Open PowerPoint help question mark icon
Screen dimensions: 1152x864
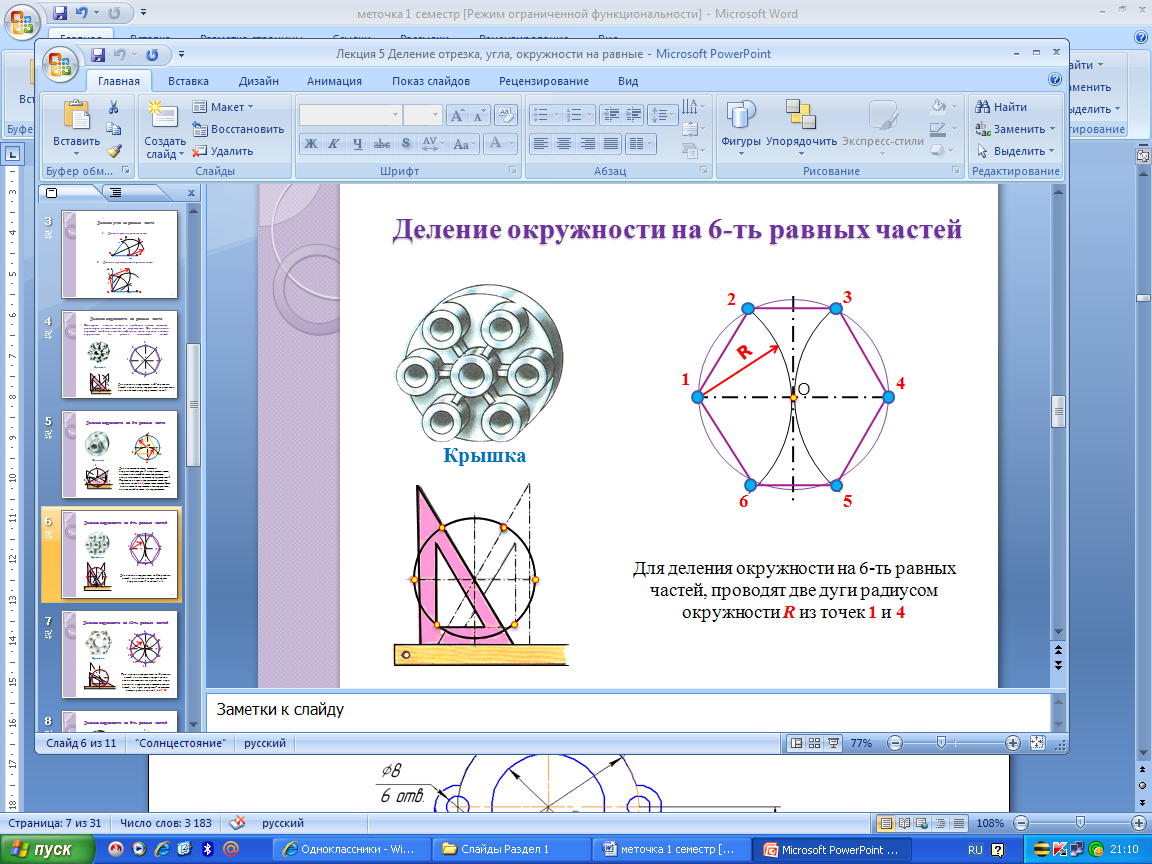point(1054,79)
